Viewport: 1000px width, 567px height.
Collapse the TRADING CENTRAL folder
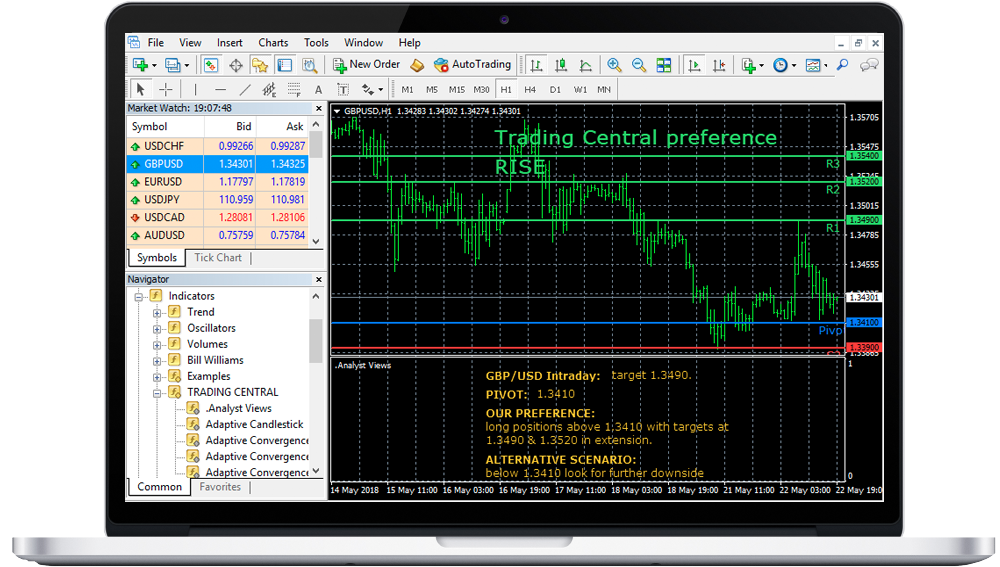point(157,394)
